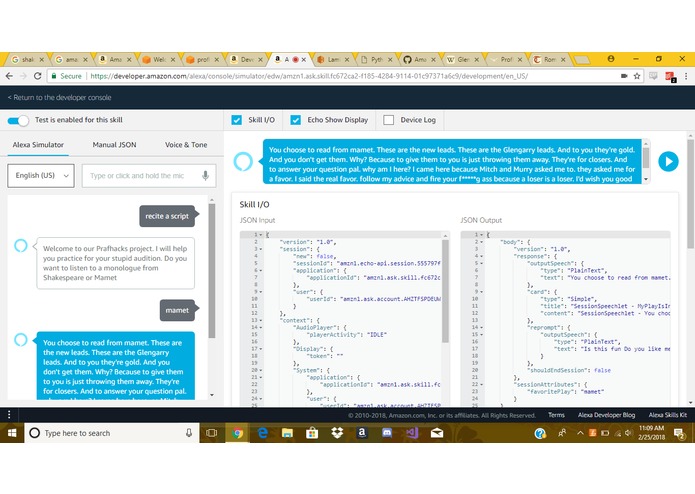This screenshot has width=695, height=494.
Task: Click the browser address bar URL
Action: pyautogui.click(x=308, y=76)
